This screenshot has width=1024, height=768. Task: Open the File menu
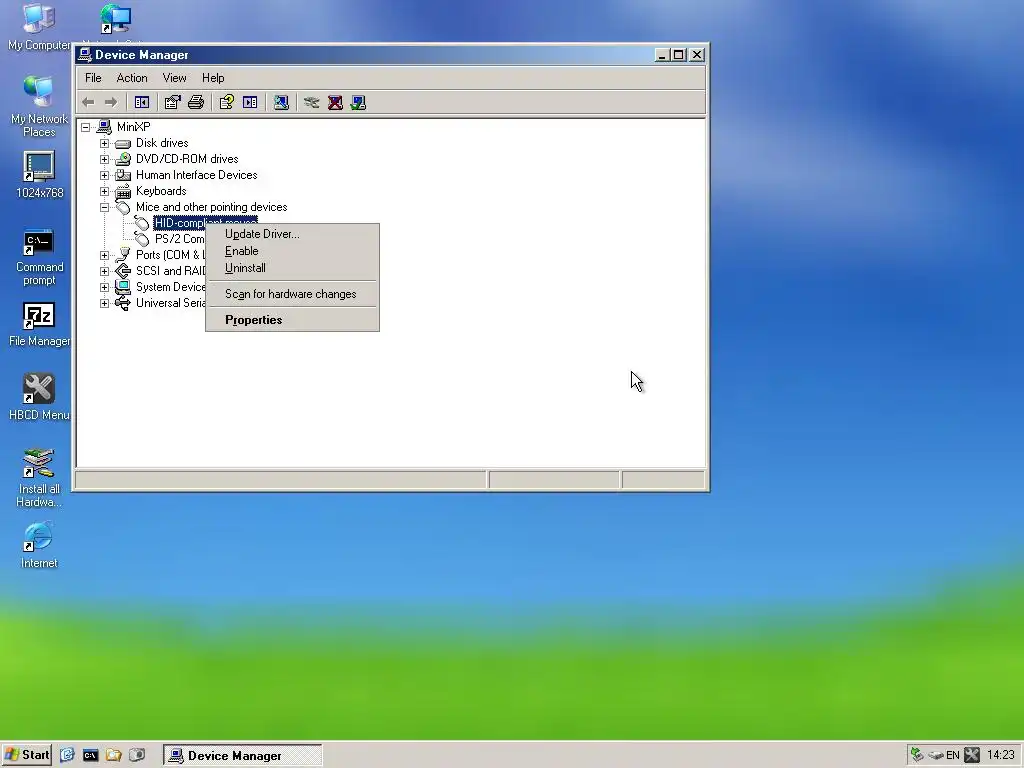point(93,78)
